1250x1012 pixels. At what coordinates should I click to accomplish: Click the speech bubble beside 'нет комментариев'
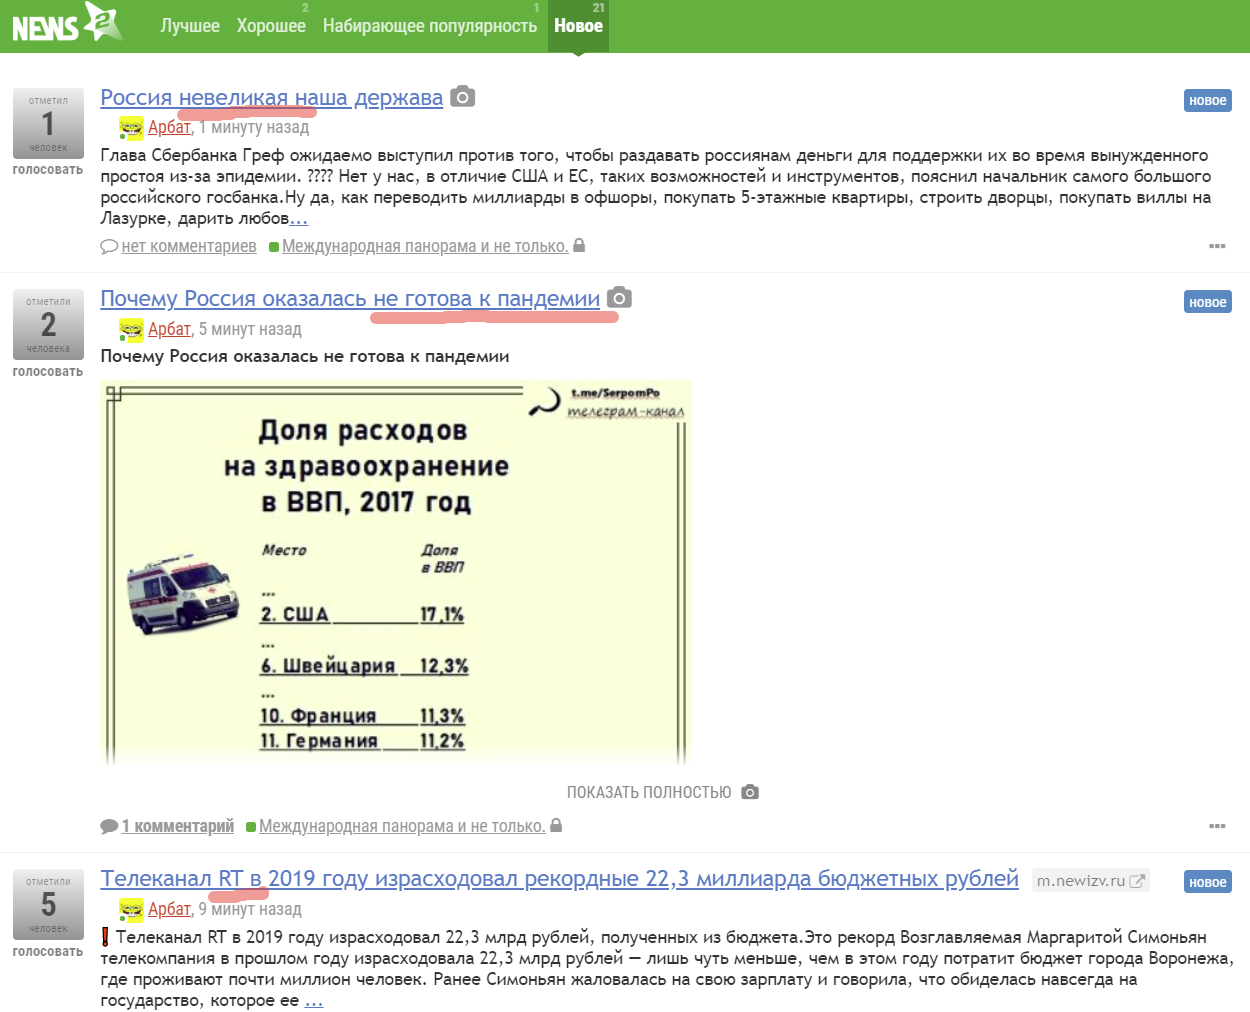[x=109, y=246]
